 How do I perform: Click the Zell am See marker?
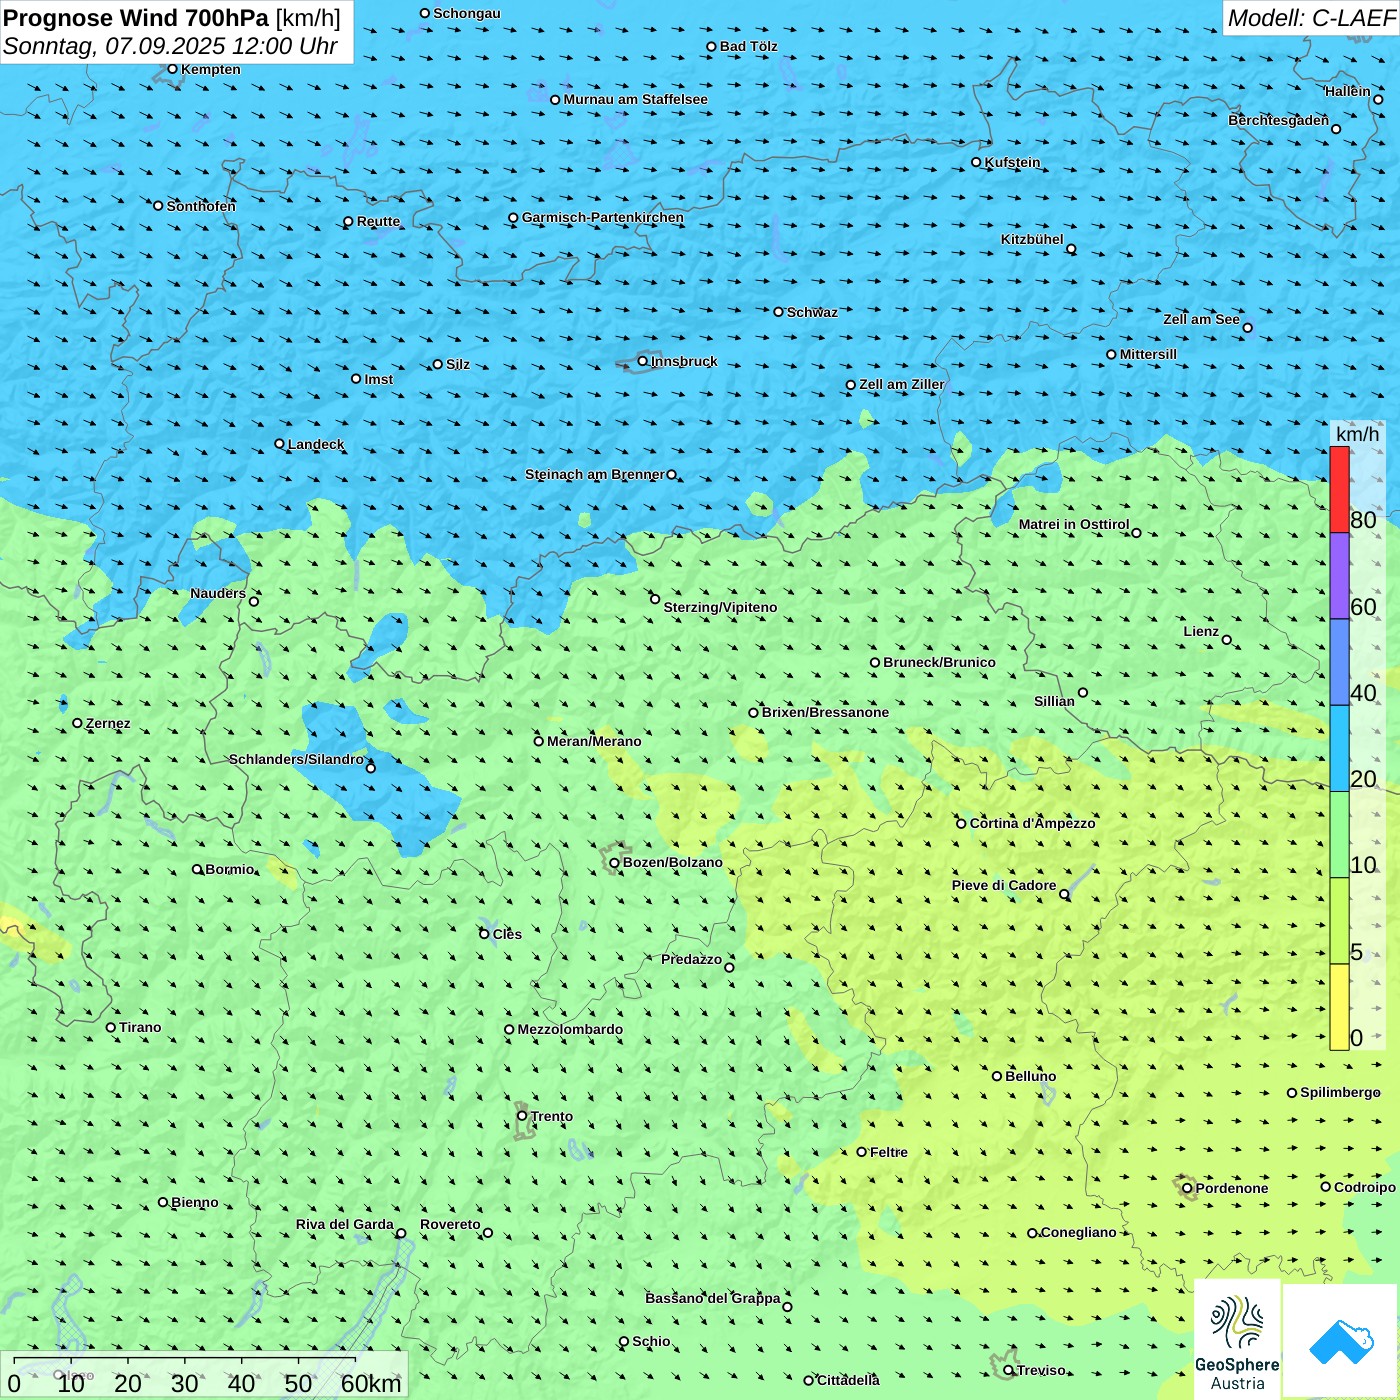coord(1247,327)
